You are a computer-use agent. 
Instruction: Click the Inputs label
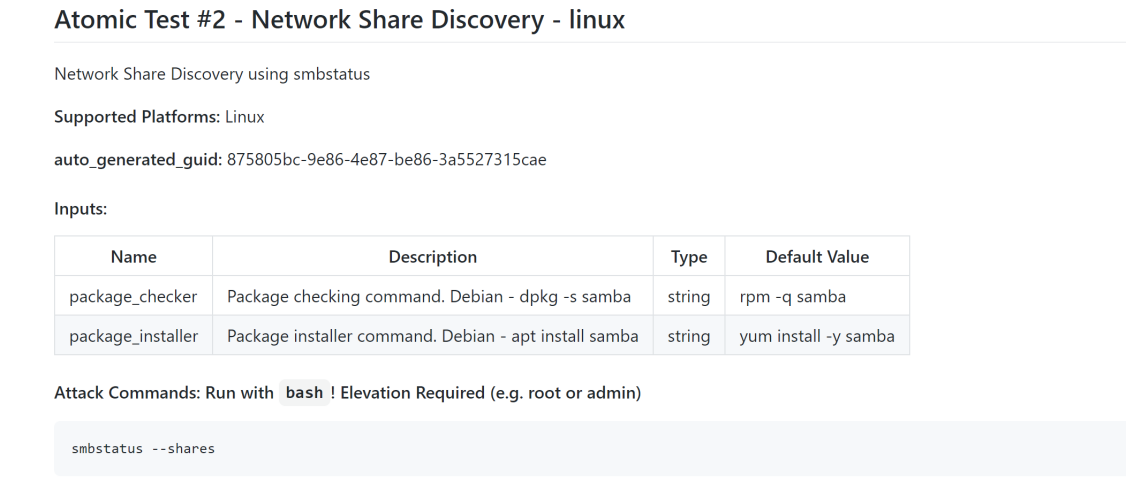(80, 209)
